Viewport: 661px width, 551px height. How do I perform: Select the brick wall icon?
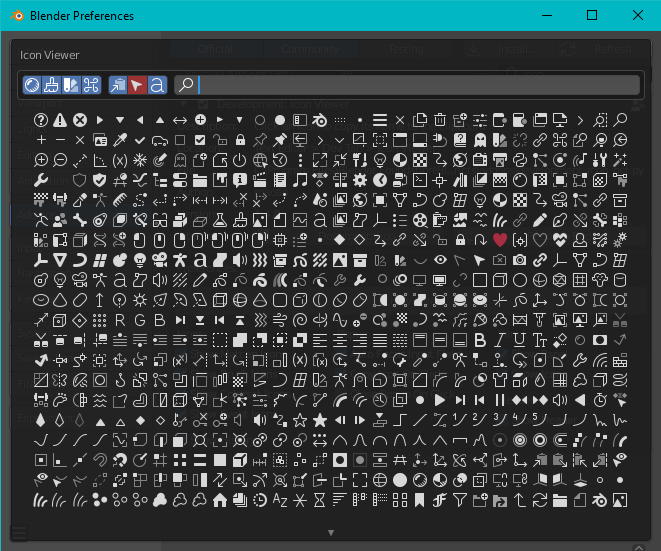click(620, 360)
